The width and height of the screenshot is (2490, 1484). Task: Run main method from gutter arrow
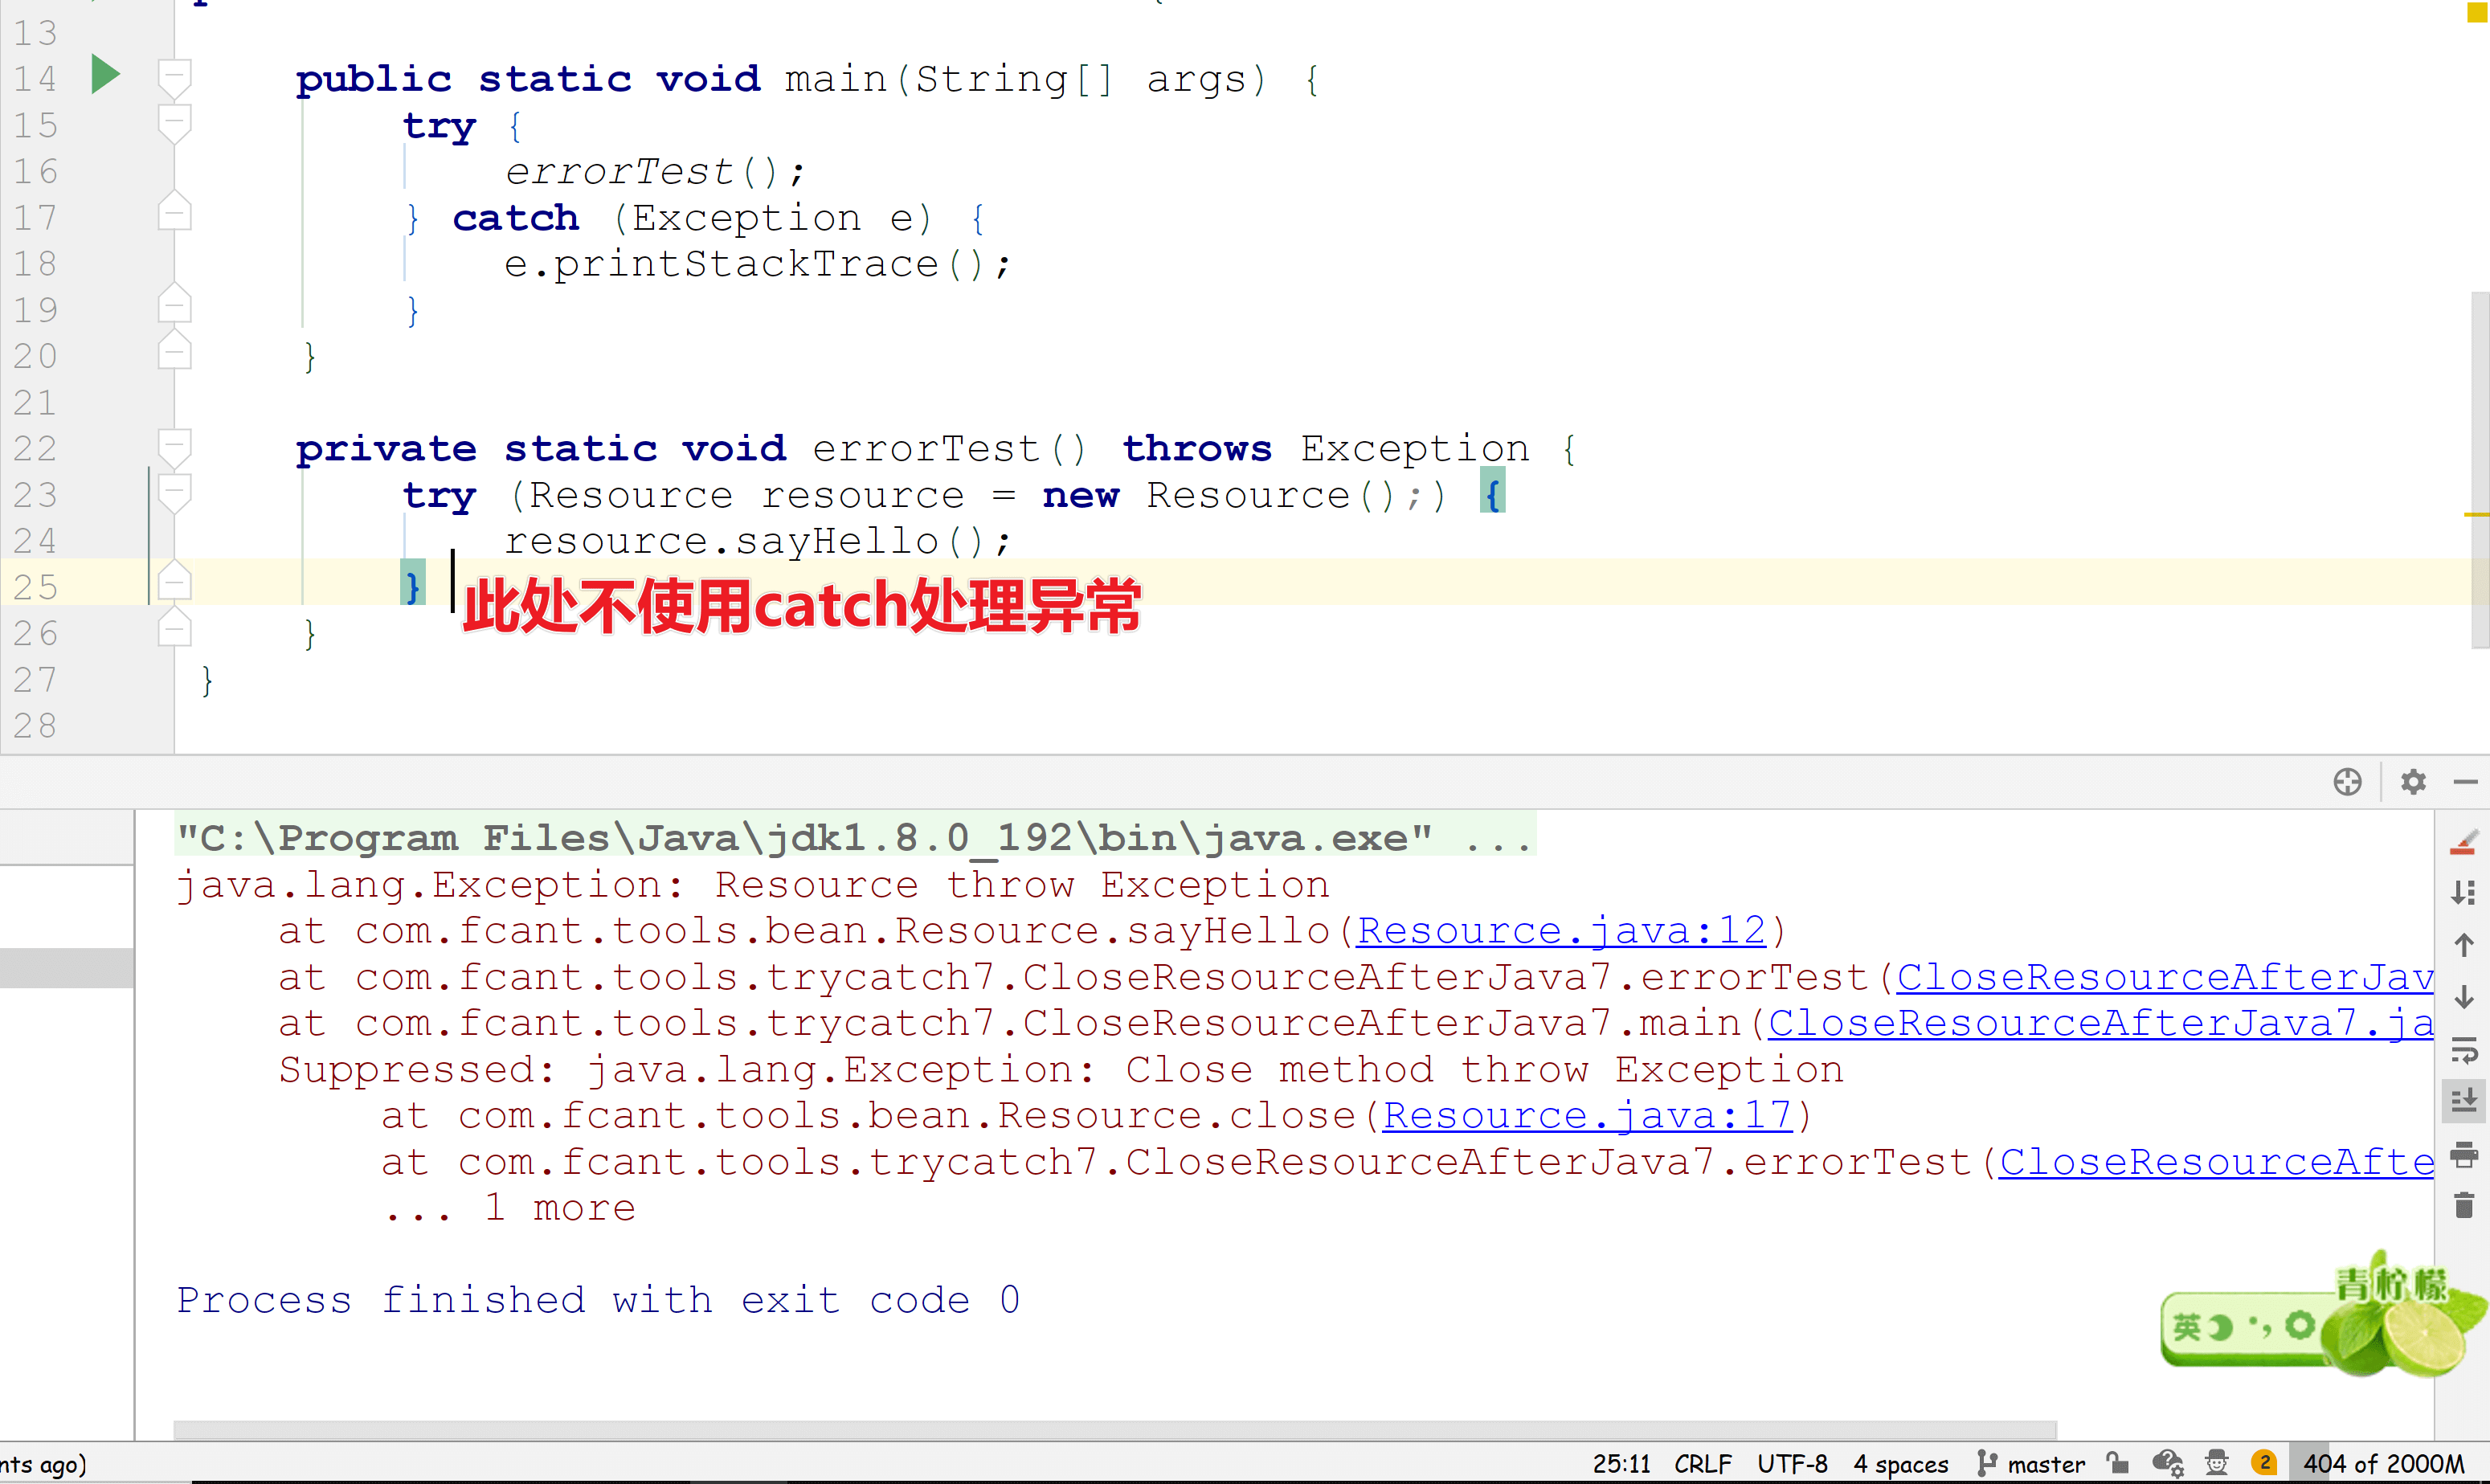[x=105, y=75]
